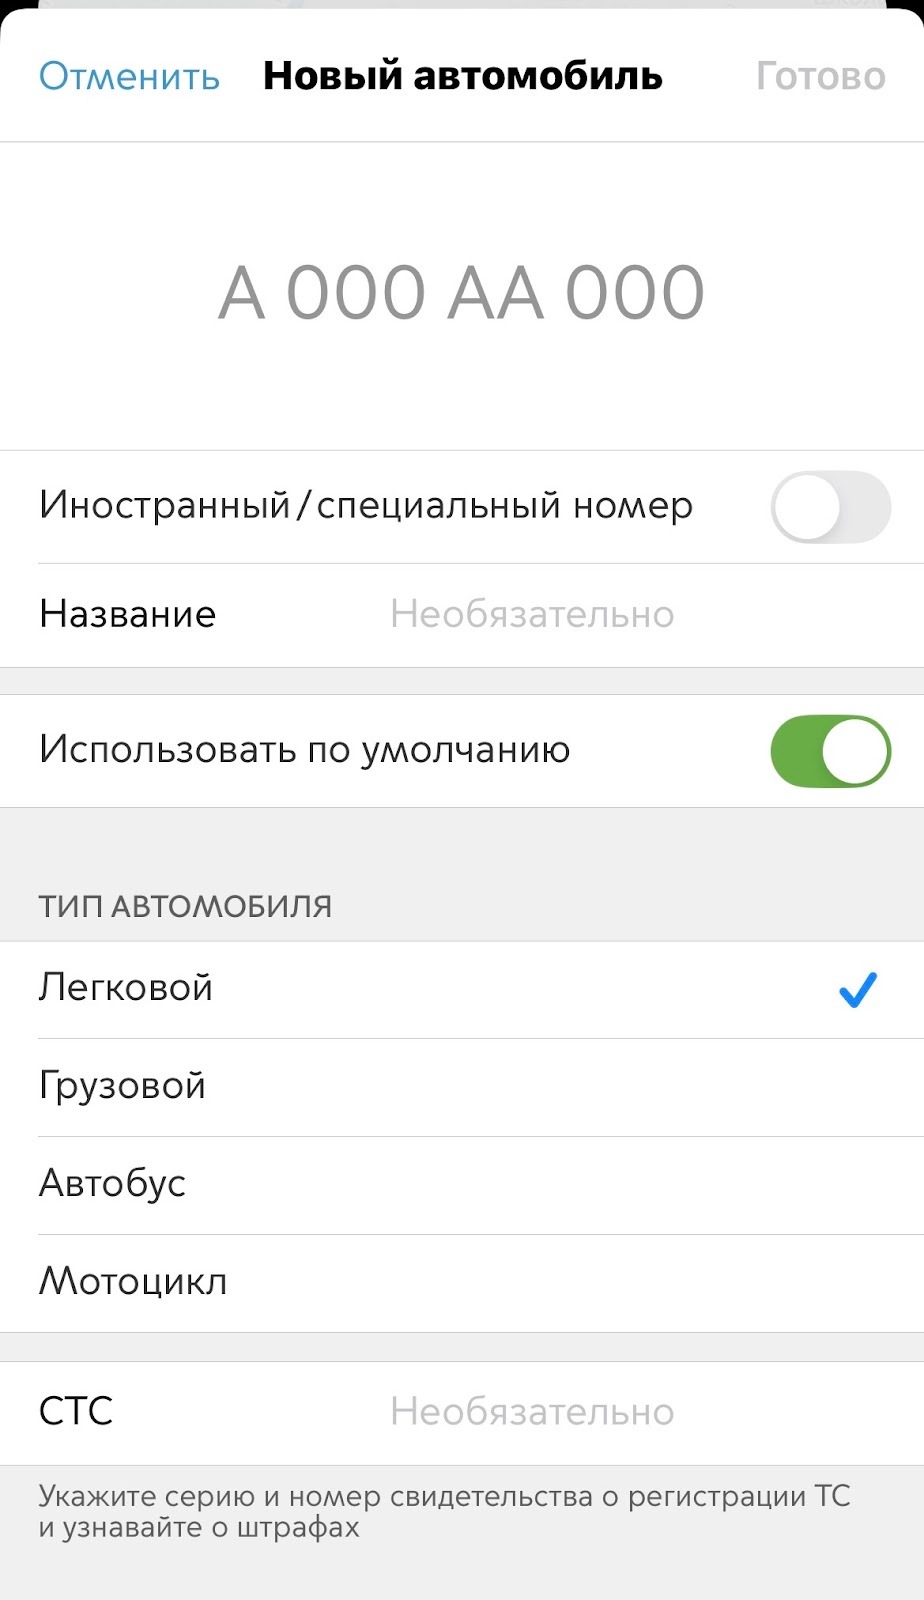Select Грузовой vehicle type

coord(122,1086)
